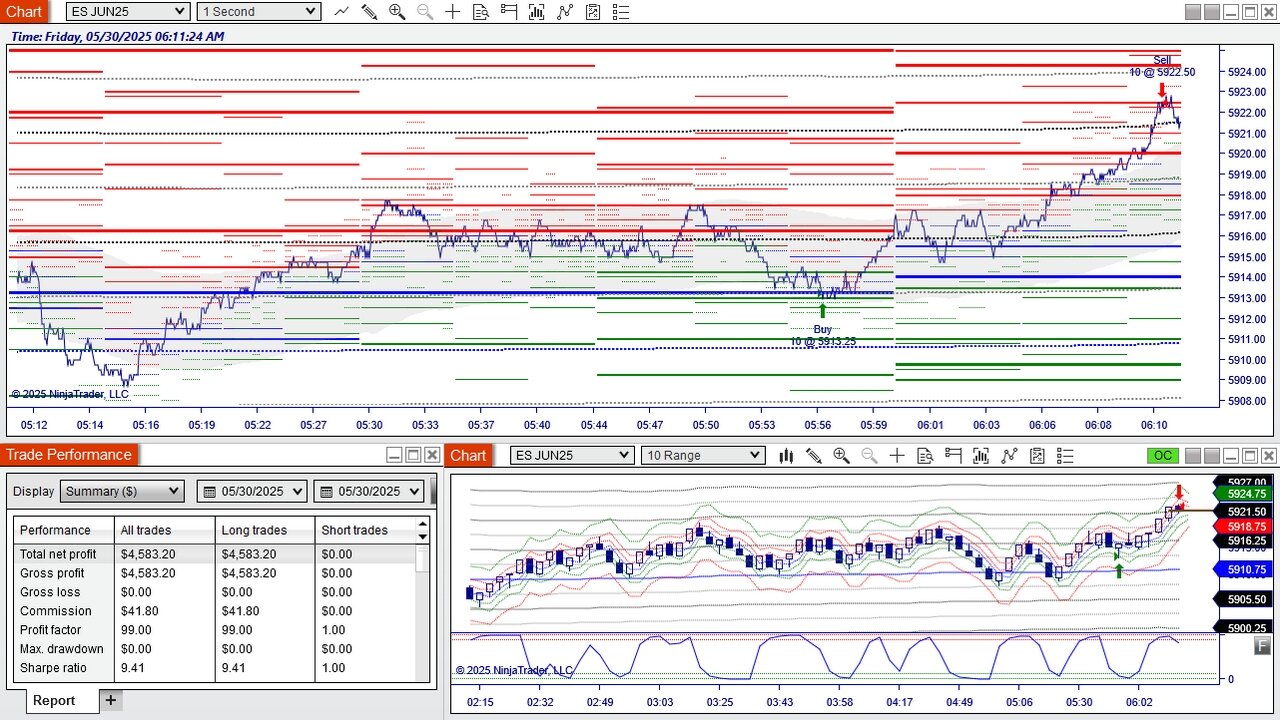
Task: Open the Display Summary ($) dropdown
Action: [x=122, y=491]
